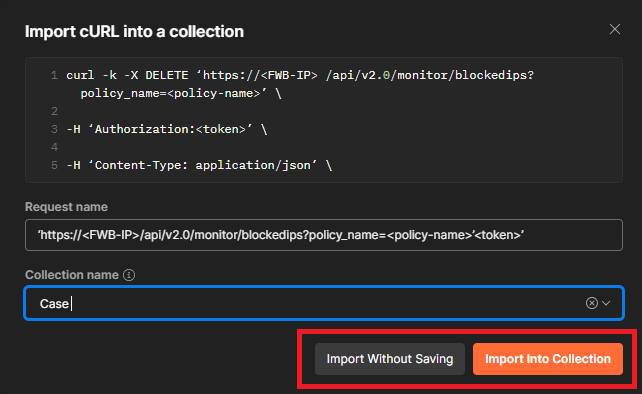This screenshot has height=394, width=642.
Task: Click the curl DELETE command line
Action: coord(300,75)
